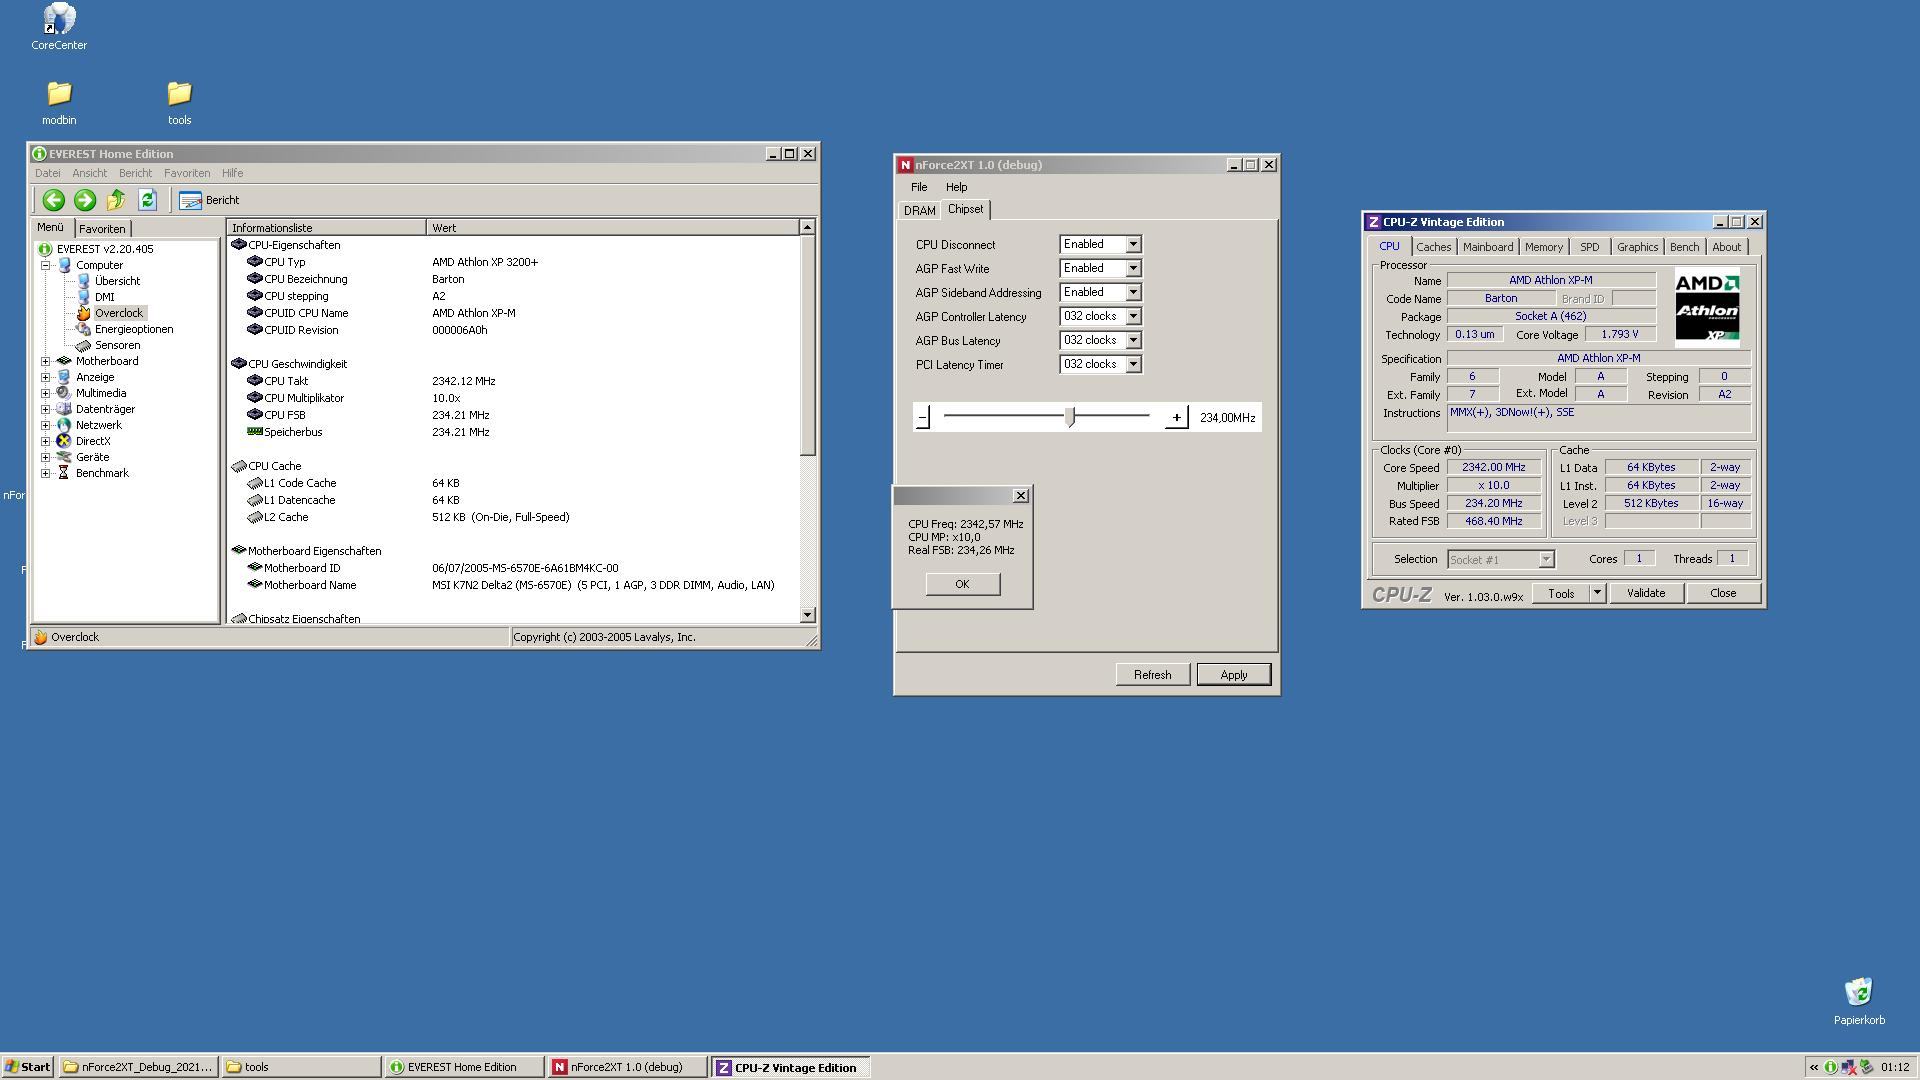Open the Datei menu in EVEREST

pos(47,173)
